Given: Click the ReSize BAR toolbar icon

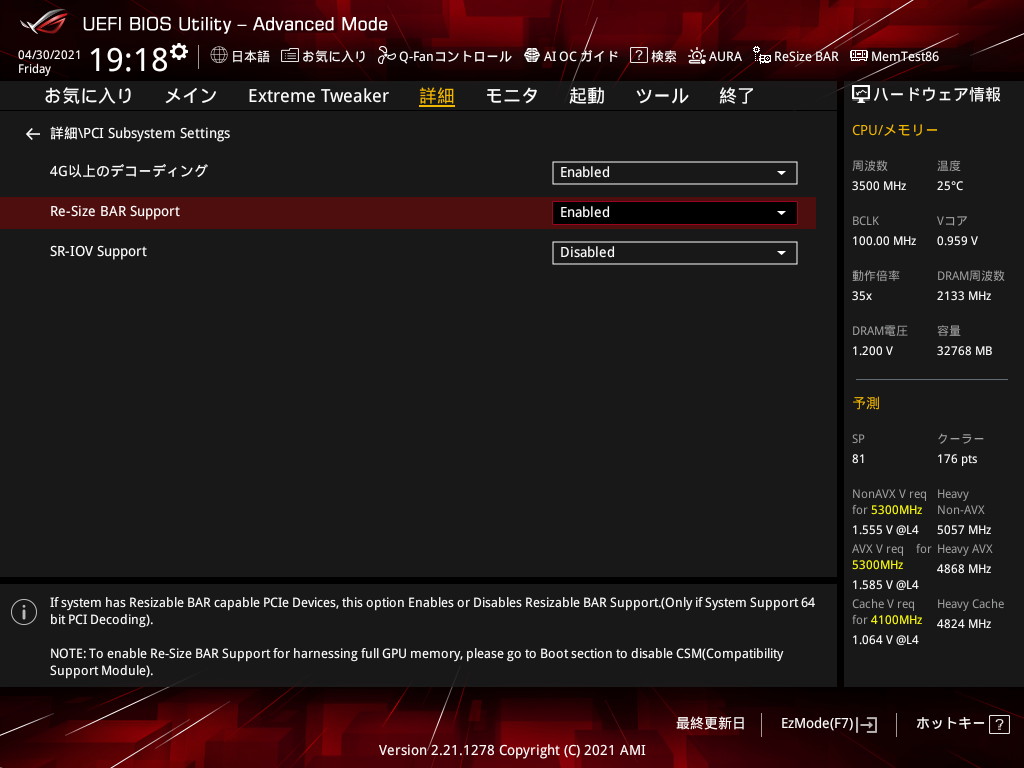Looking at the screenshot, I should click(x=761, y=56).
